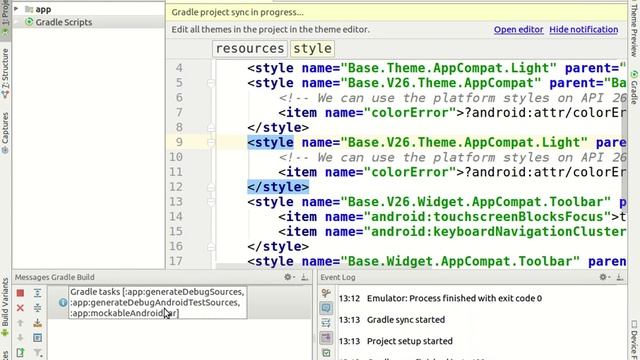The height and width of the screenshot is (360, 640).
Task: Click fold end marker at line 8
Action: click(211, 127)
